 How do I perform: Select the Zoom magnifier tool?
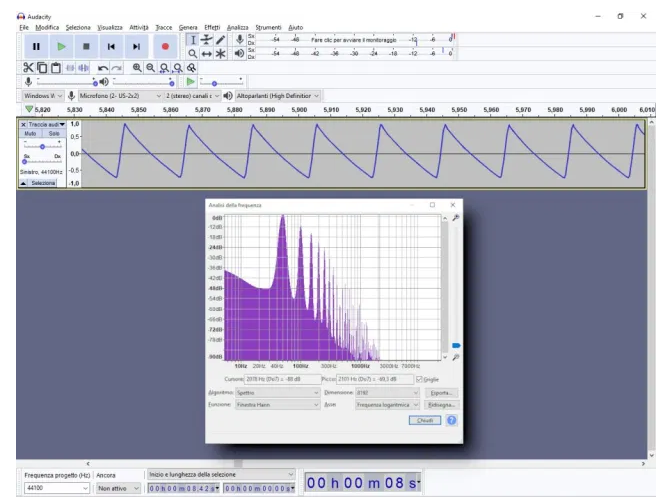point(193,54)
